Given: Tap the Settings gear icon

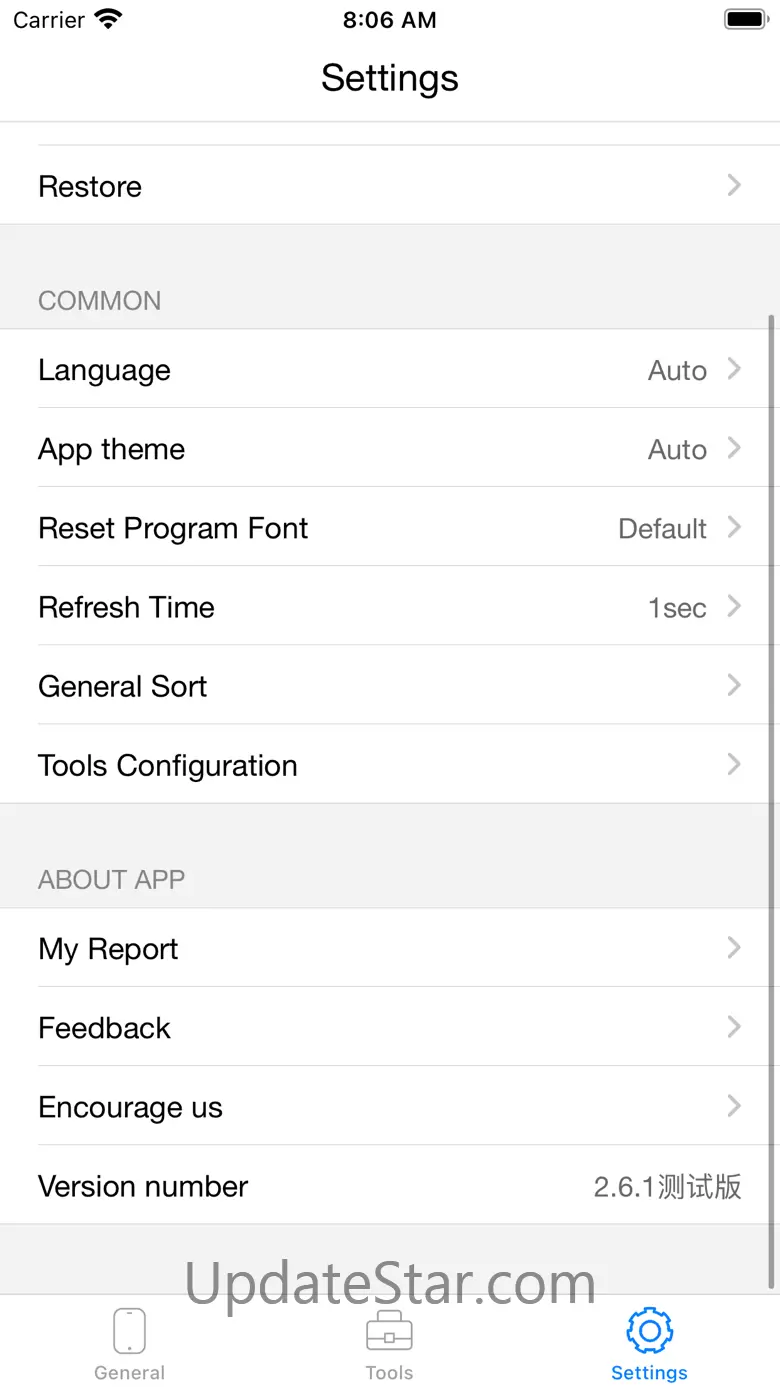Looking at the screenshot, I should coord(649,1330).
